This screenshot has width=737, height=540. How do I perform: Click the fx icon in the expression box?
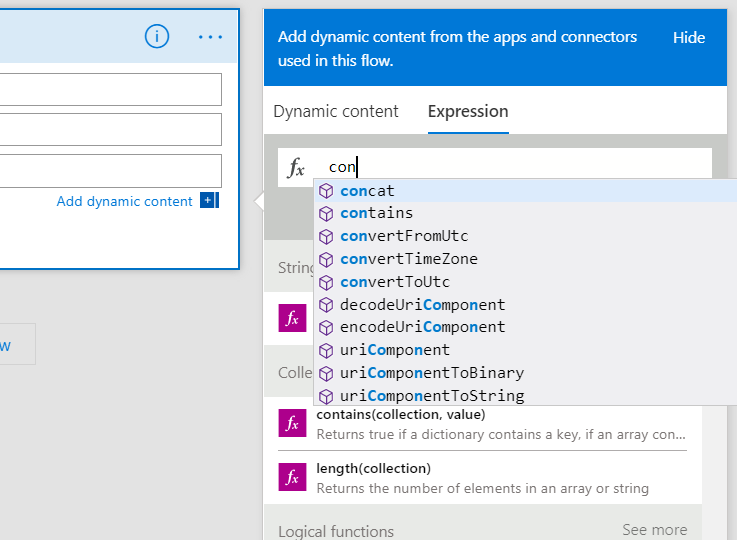tap(296, 168)
